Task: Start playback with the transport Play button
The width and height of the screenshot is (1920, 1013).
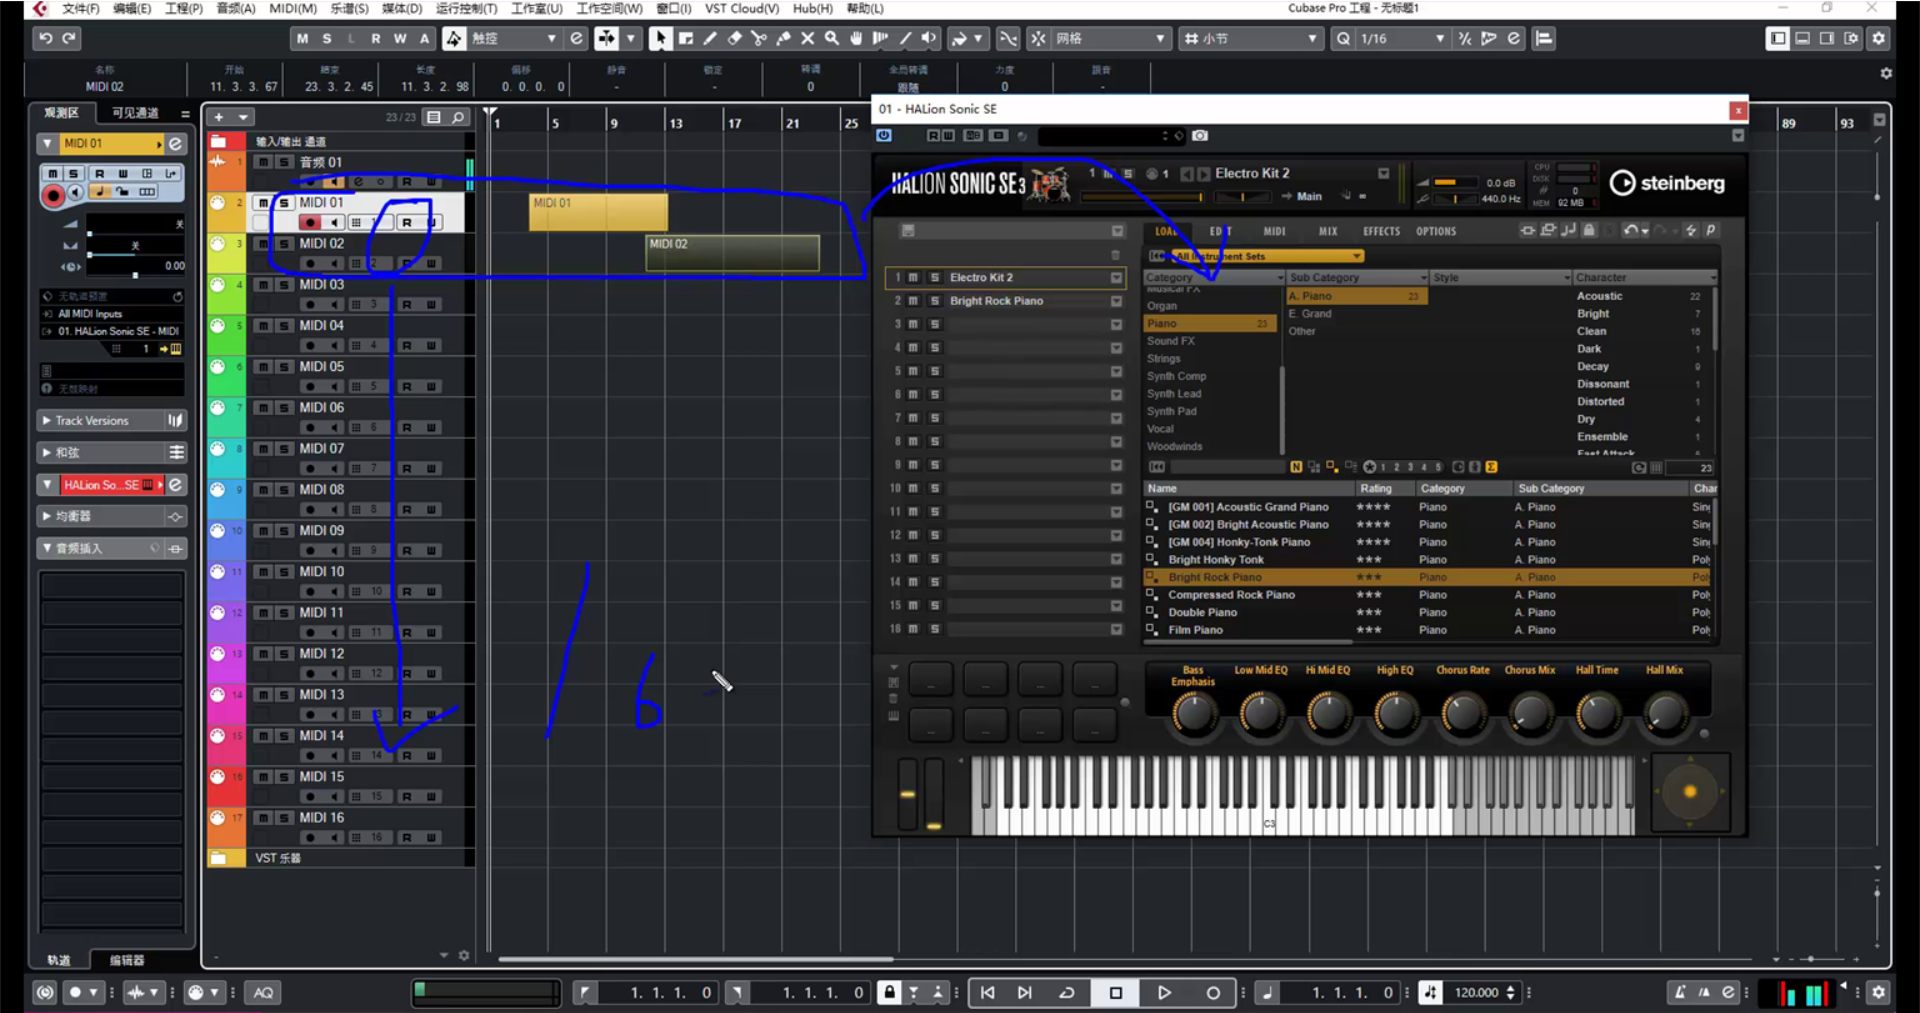Action: pyautogui.click(x=1164, y=992)
